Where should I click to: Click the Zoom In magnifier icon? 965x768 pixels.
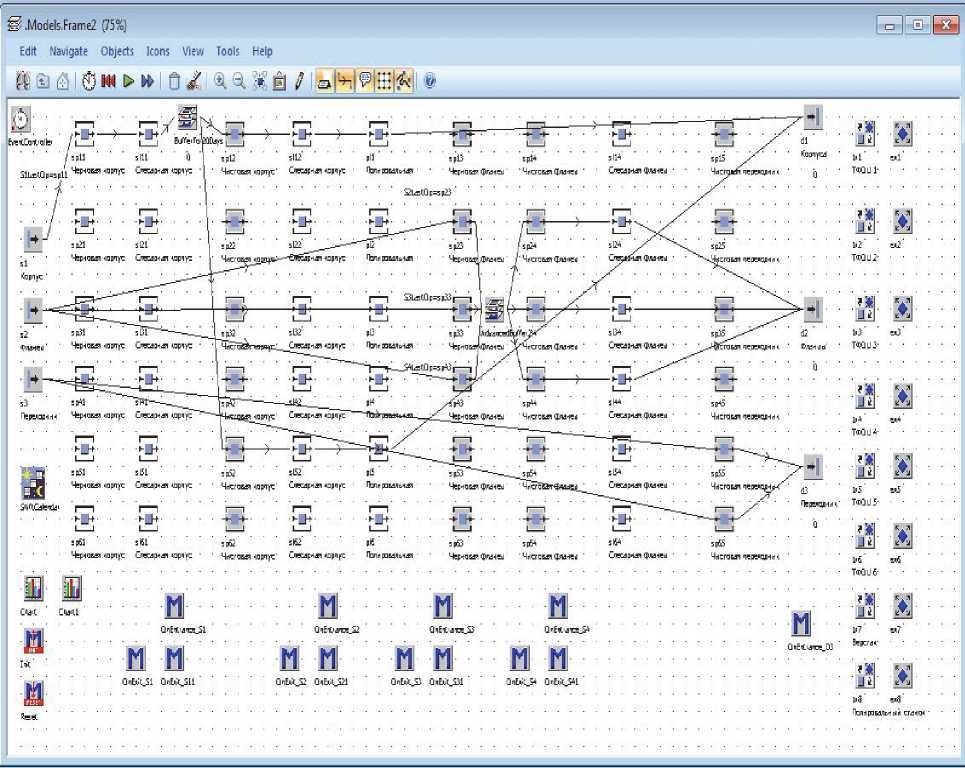click(220, 81)
